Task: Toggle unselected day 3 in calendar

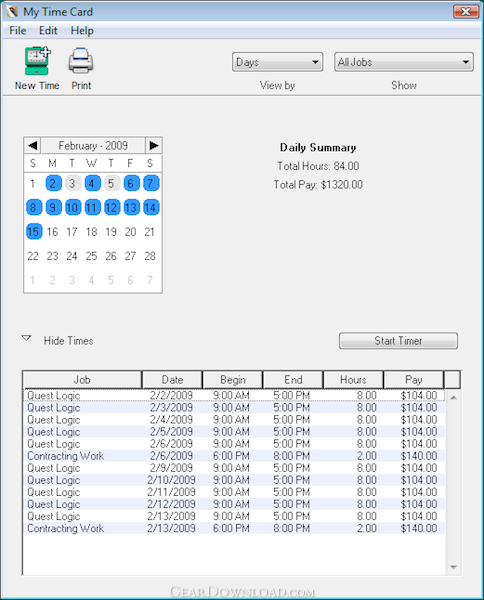Action: (x=72, y=183)
